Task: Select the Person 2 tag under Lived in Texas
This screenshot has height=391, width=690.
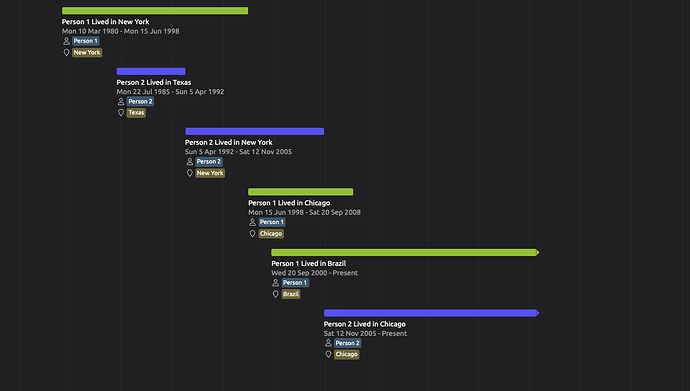Action: coord(140,102)
